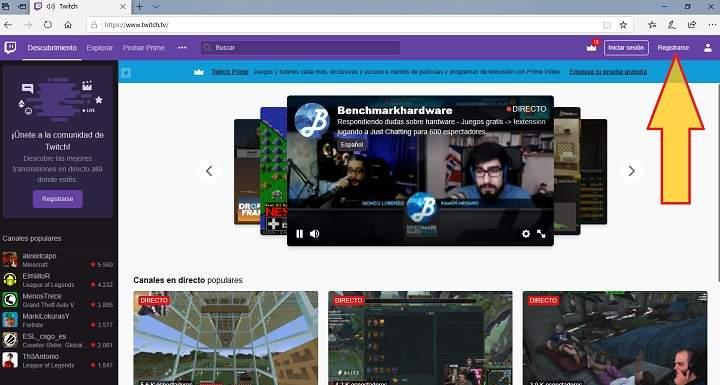The width and height of the screenshot is (720, 385).
Task: Open the Benchmarkhardware channel avatar
Action: tap(312, 120)
